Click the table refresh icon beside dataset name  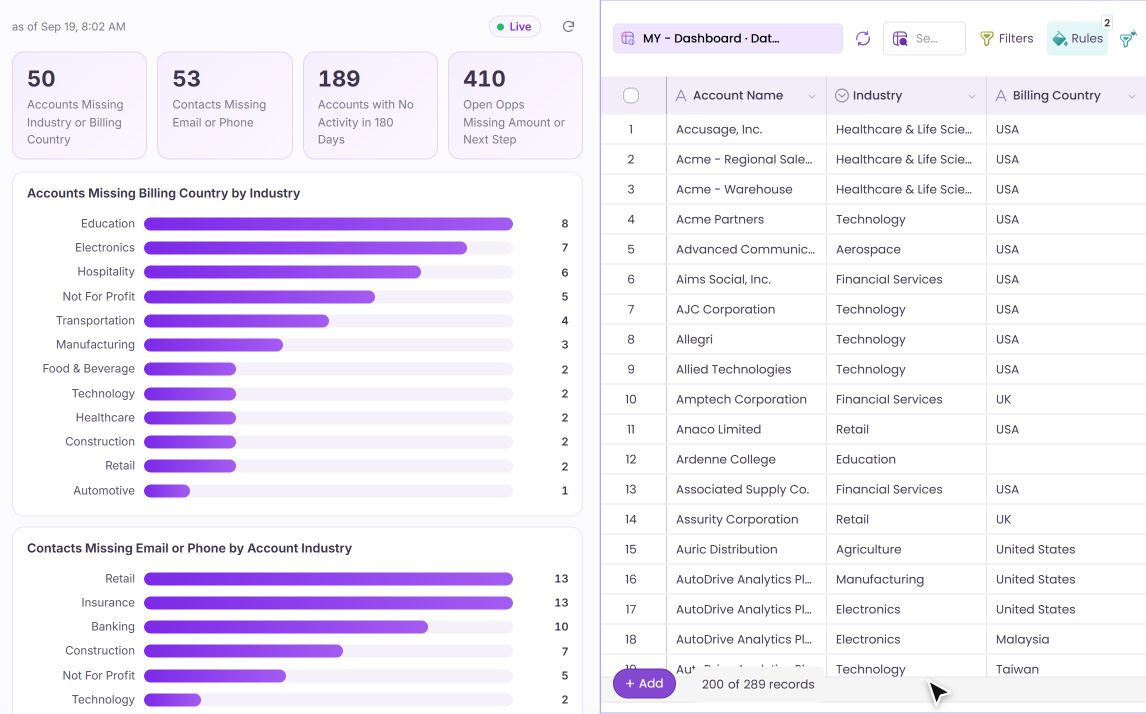click(863, 38)
